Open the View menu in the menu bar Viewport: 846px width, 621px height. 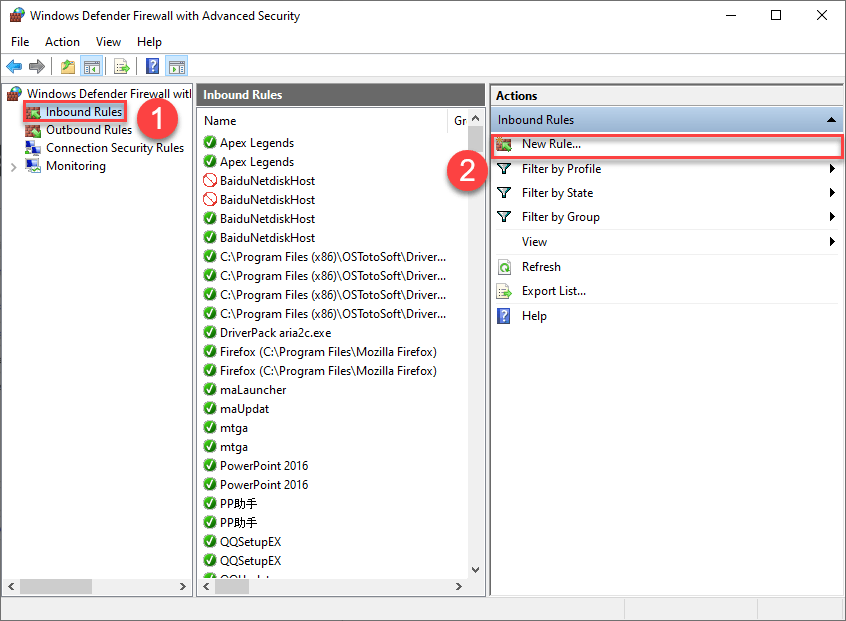pyautogui.click(x=108, y=42)
